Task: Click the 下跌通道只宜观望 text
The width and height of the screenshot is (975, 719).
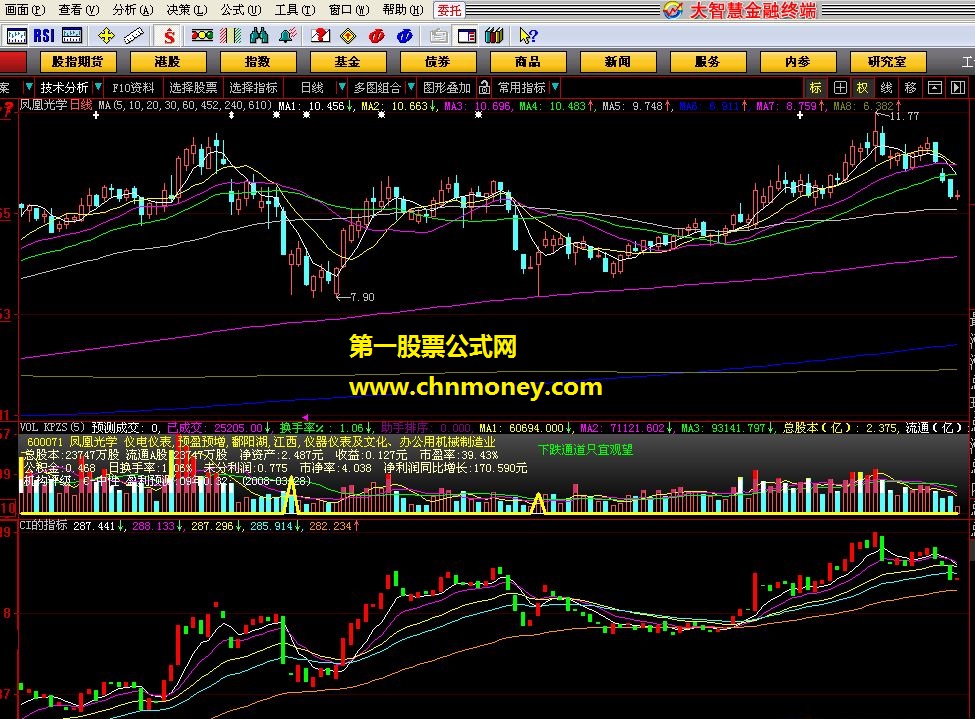Action: [x=585, y=449]
